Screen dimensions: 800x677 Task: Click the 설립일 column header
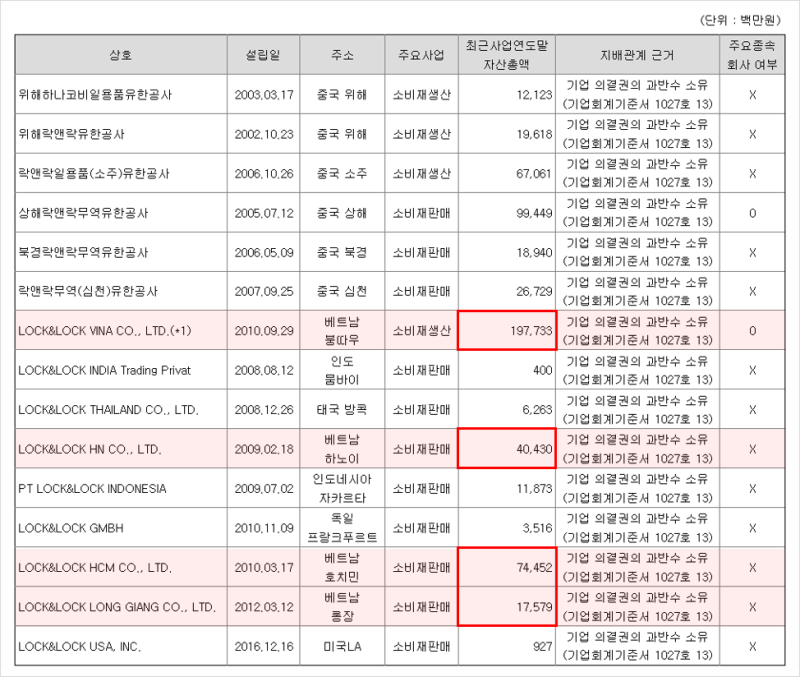point(263,55)
